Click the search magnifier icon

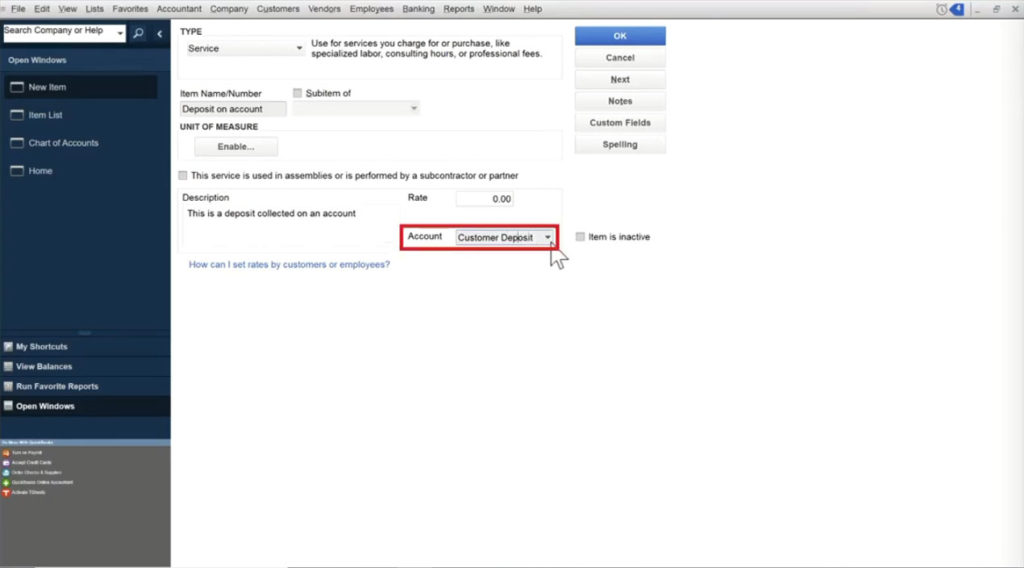point(138,33)
